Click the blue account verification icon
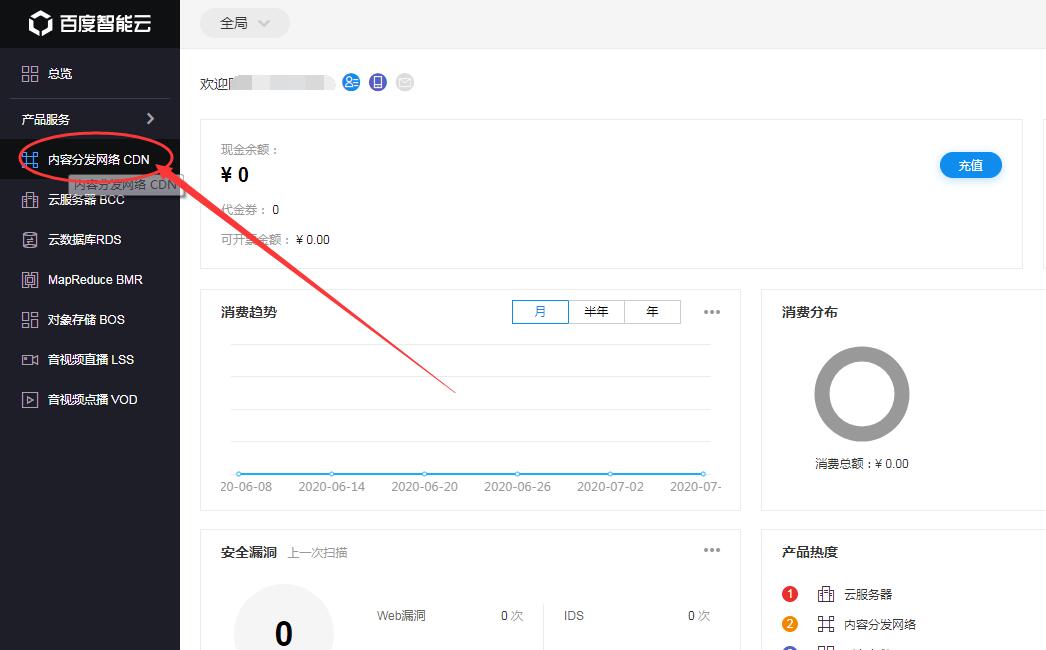Screen dimensions: 1046x650 351,82
